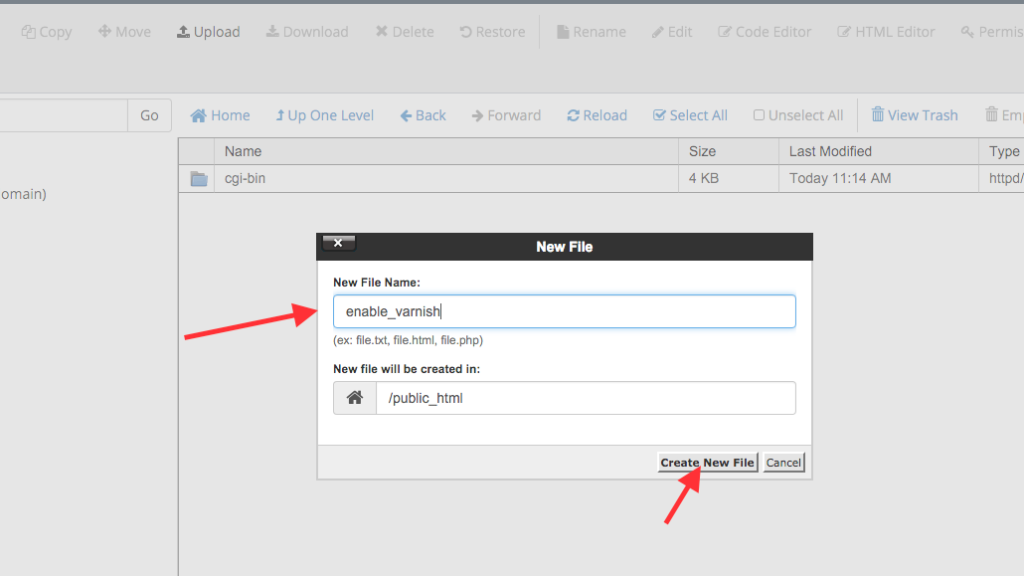The image size is (1024, 576).
Task: Click the Back navigation link
Action: [x=423, y=116]
